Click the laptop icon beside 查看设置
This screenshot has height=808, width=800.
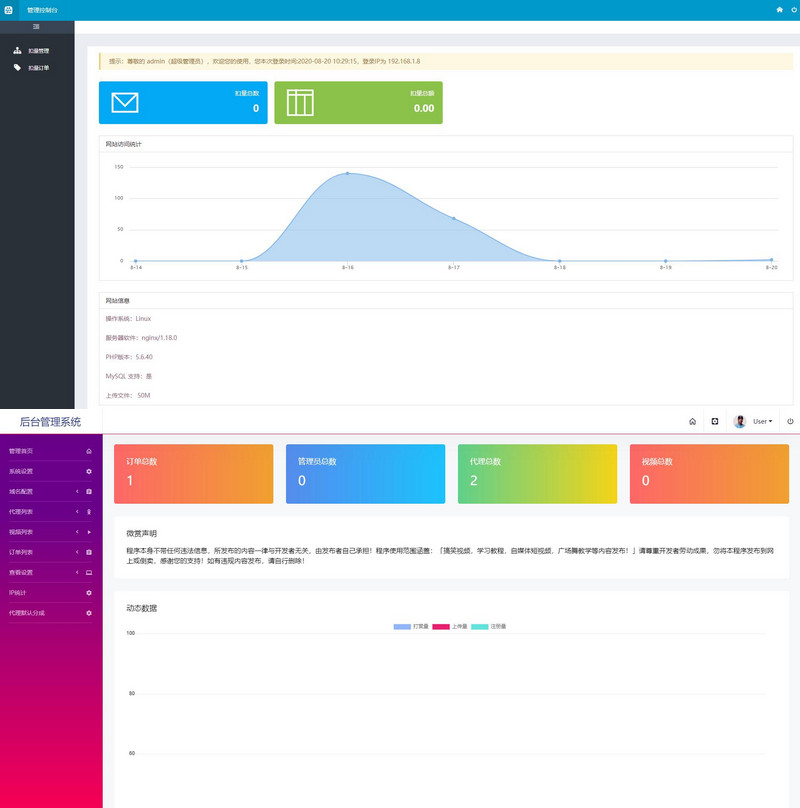(89, 573)
